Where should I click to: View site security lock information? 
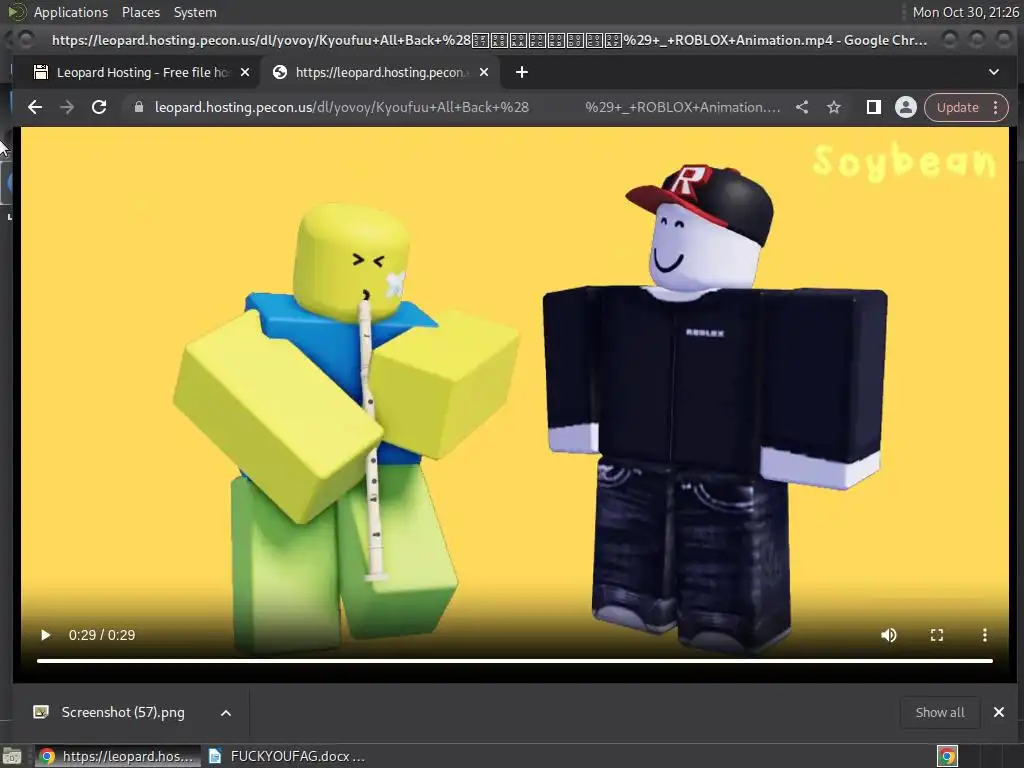point(138,107)
